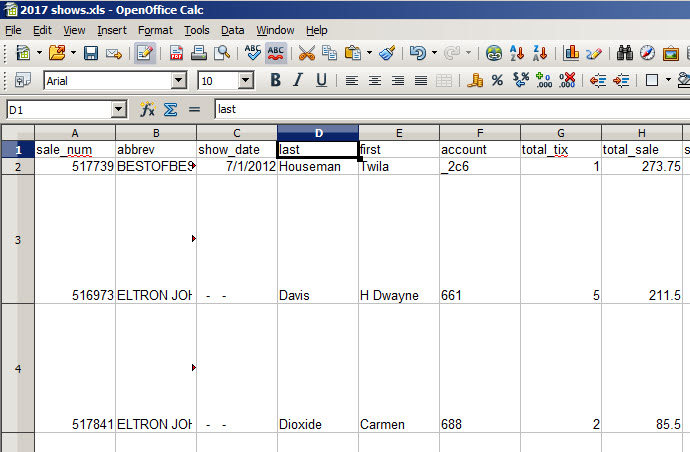
Task: Justify text alignment
Action: [421, 81]
